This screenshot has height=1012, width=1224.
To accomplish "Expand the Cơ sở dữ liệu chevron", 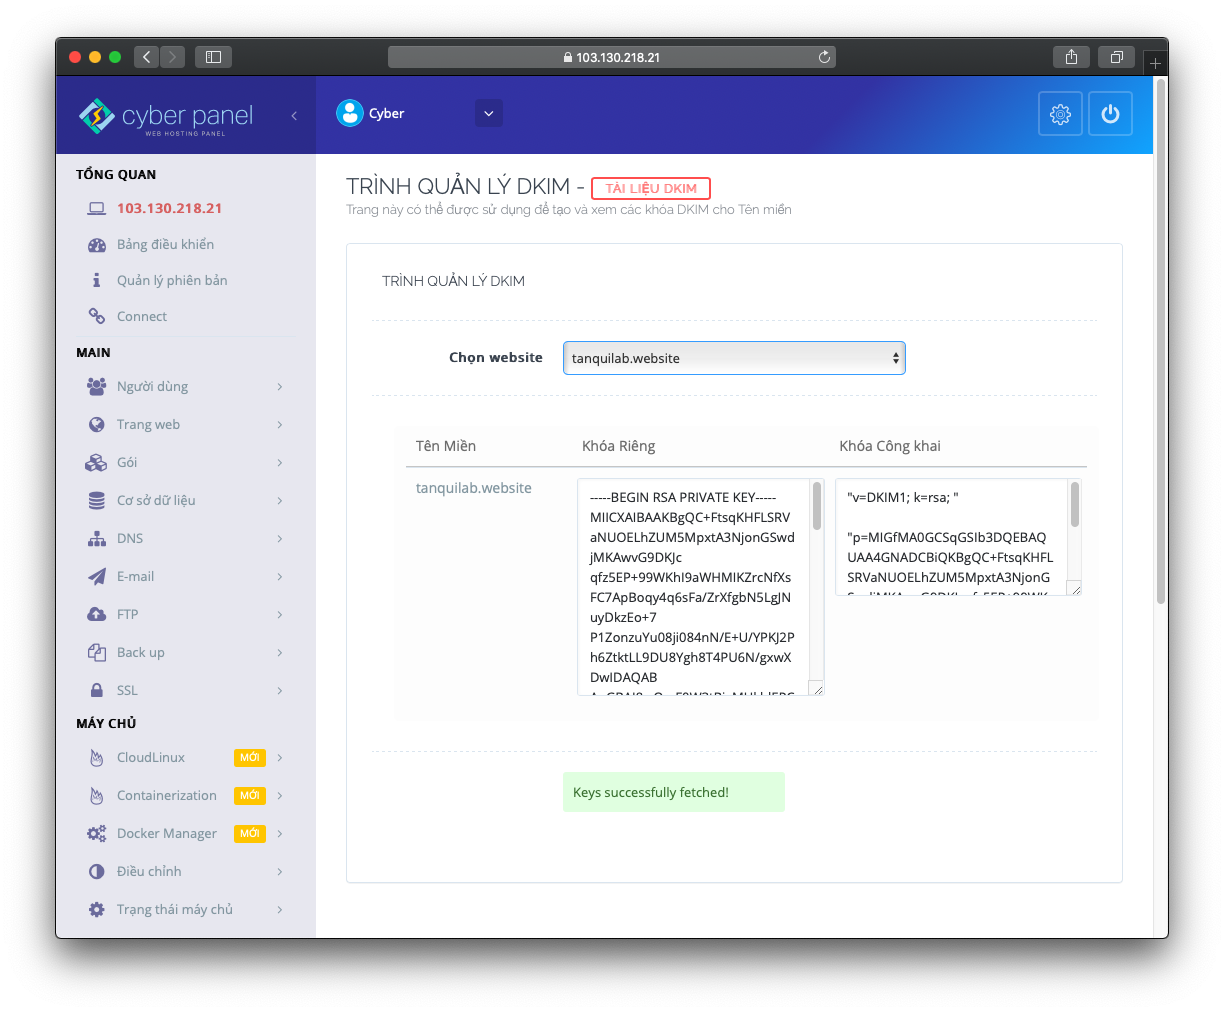I will 280,500.
